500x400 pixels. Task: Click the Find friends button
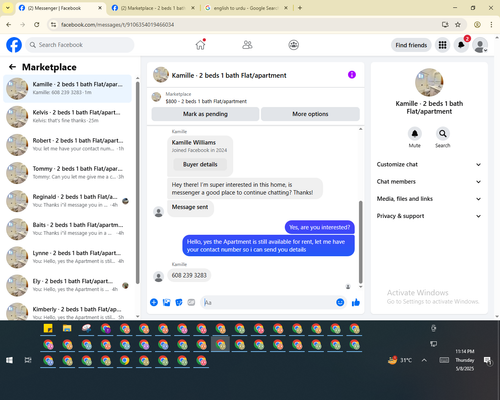[411, 45]
